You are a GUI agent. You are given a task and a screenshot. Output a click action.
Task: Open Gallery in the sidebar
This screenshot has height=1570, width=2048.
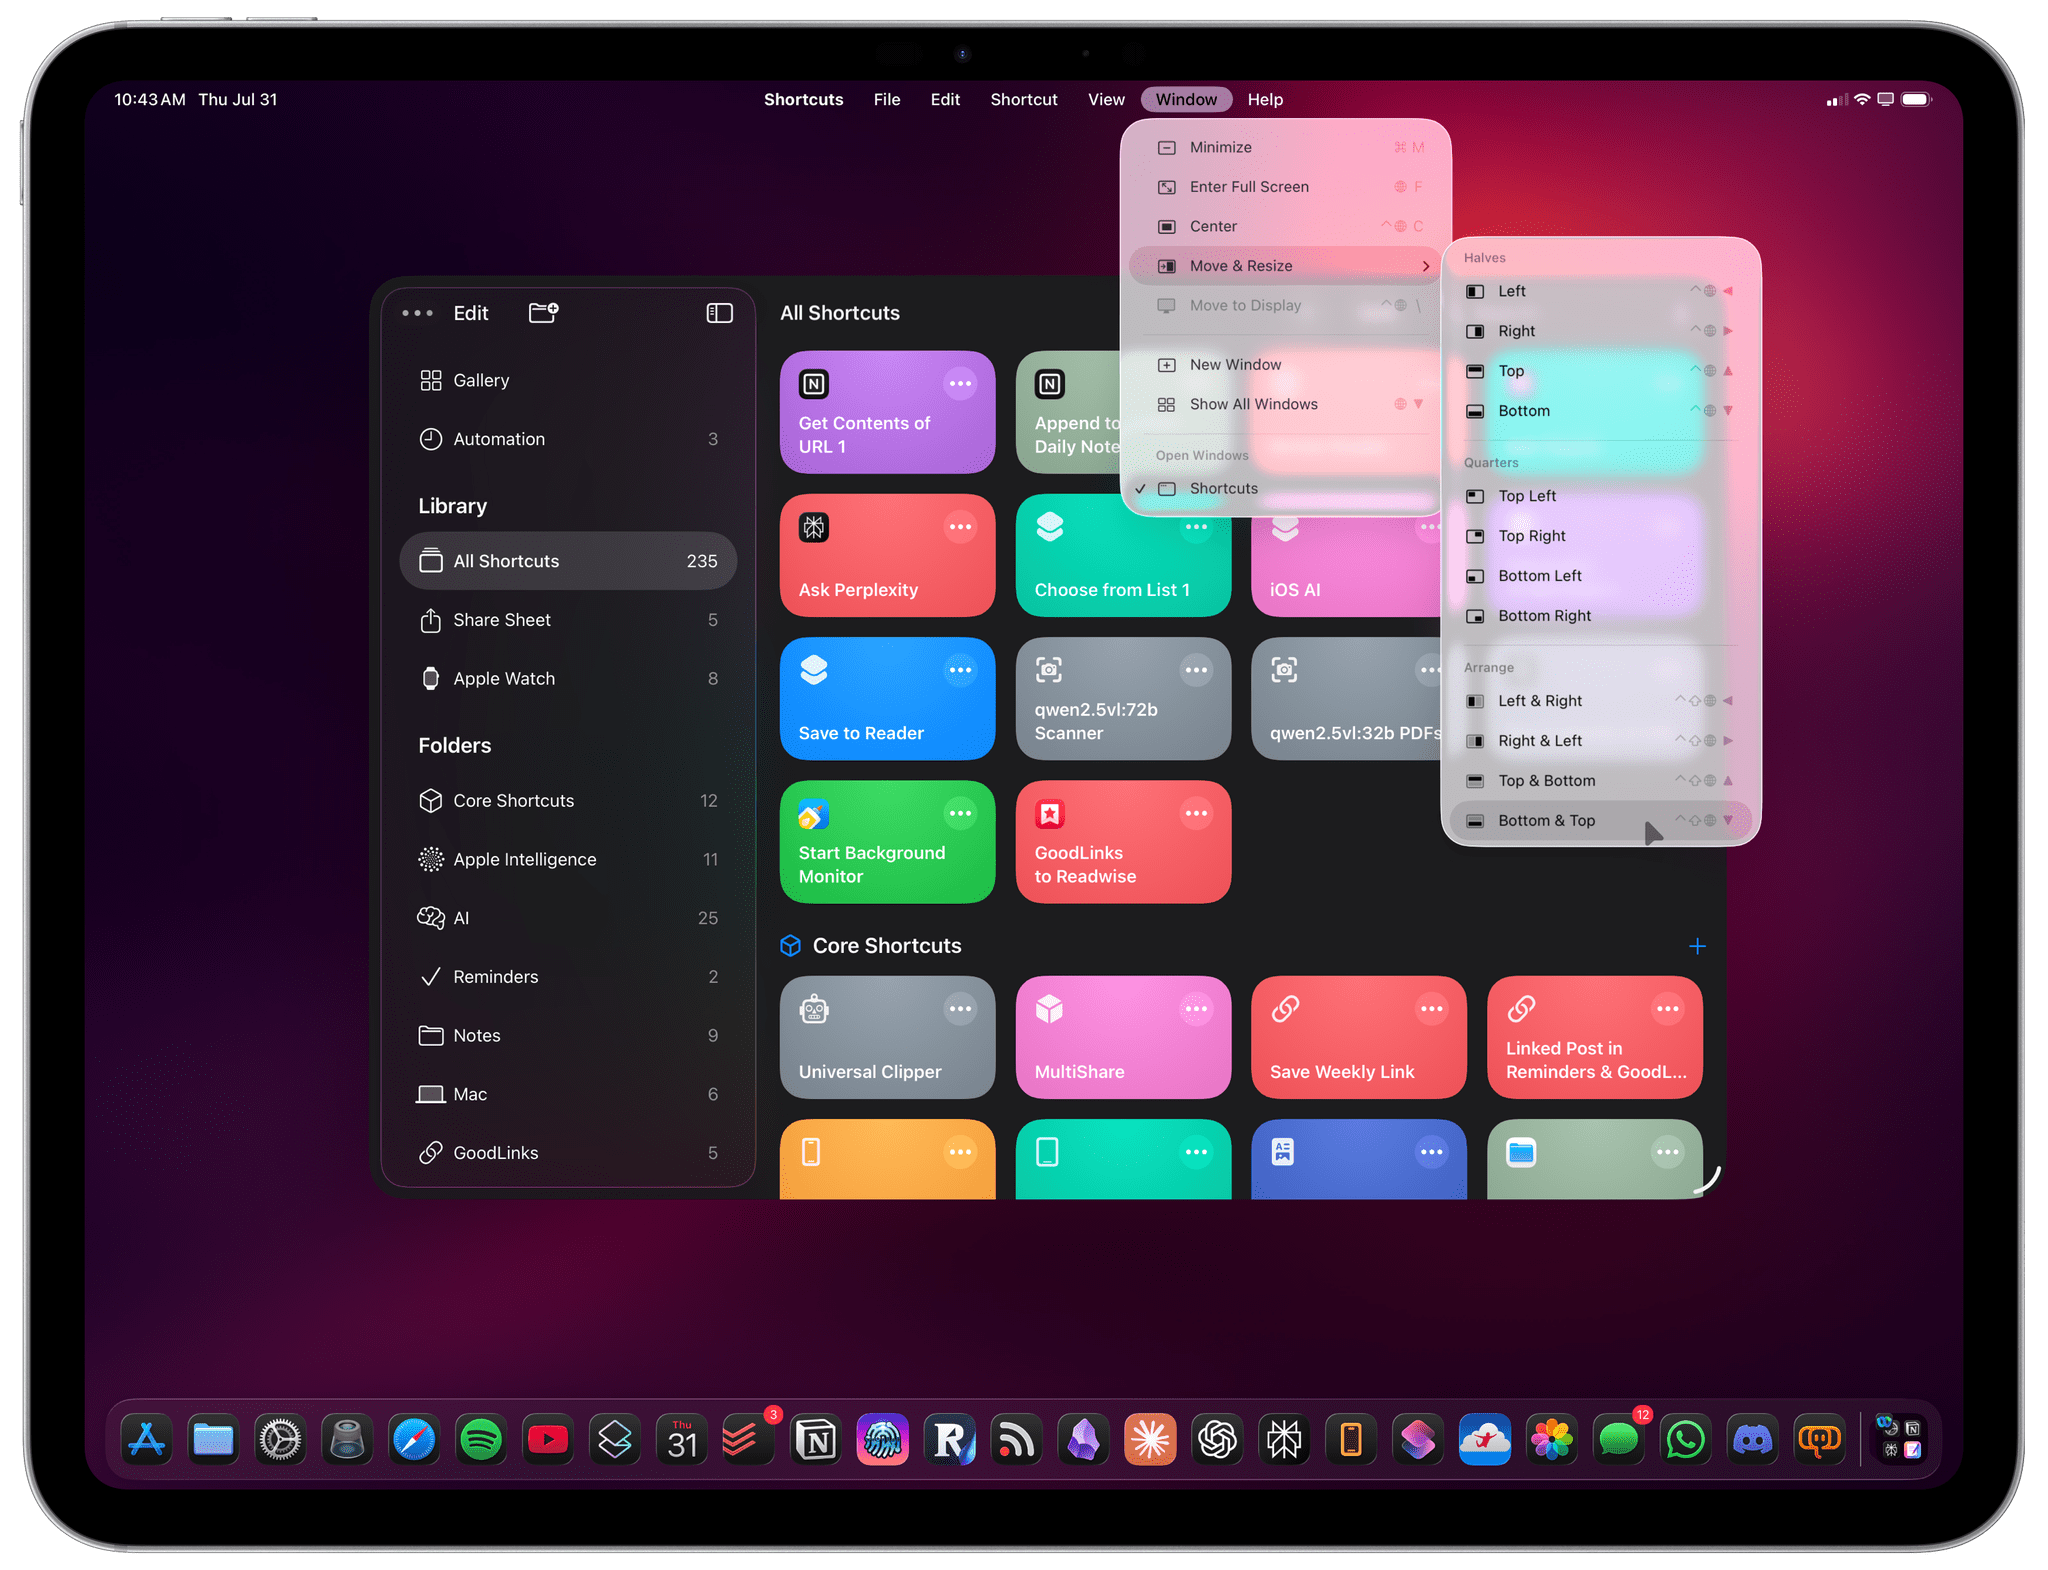pyautogui.click(x=568, y=381)
